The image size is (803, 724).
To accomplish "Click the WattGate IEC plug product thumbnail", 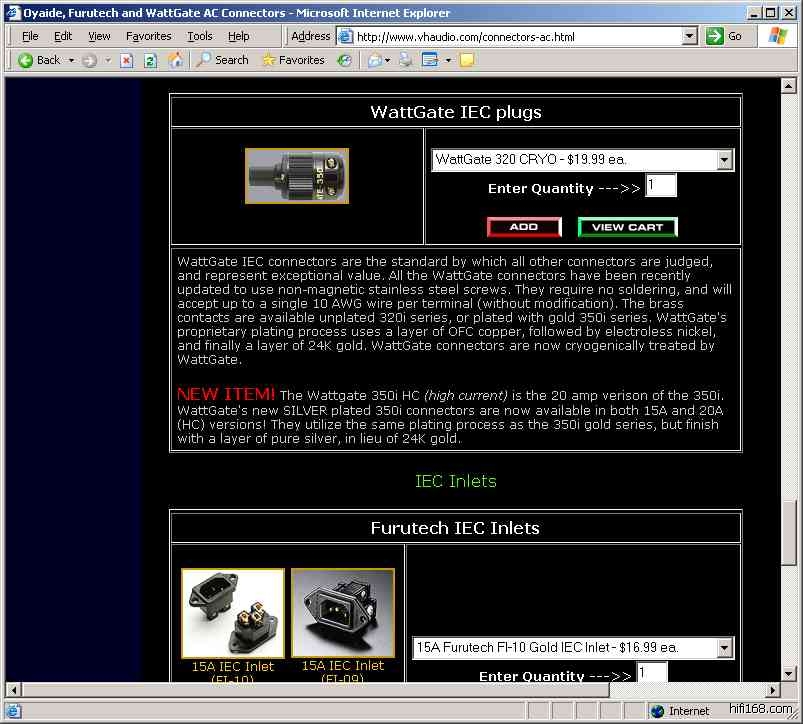I will tap(297, 176).
